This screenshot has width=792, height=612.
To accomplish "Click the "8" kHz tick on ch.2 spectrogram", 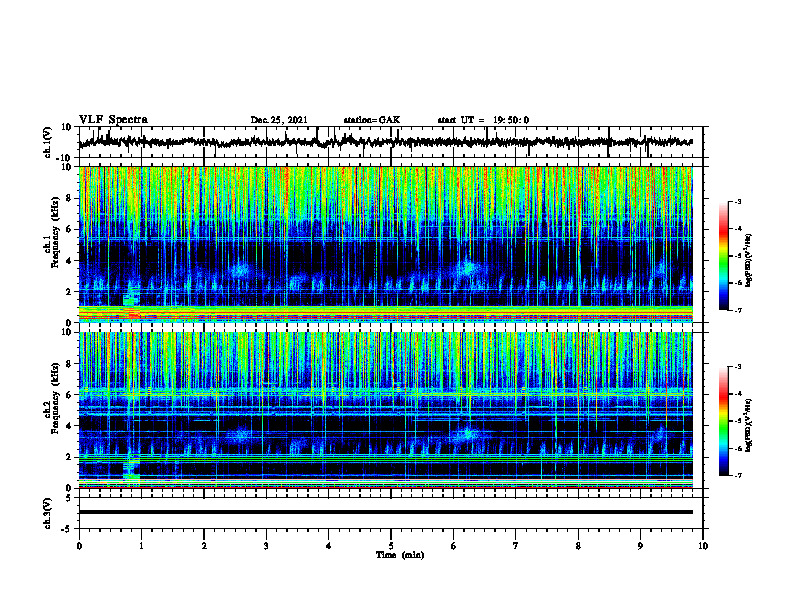I will 70,364.
